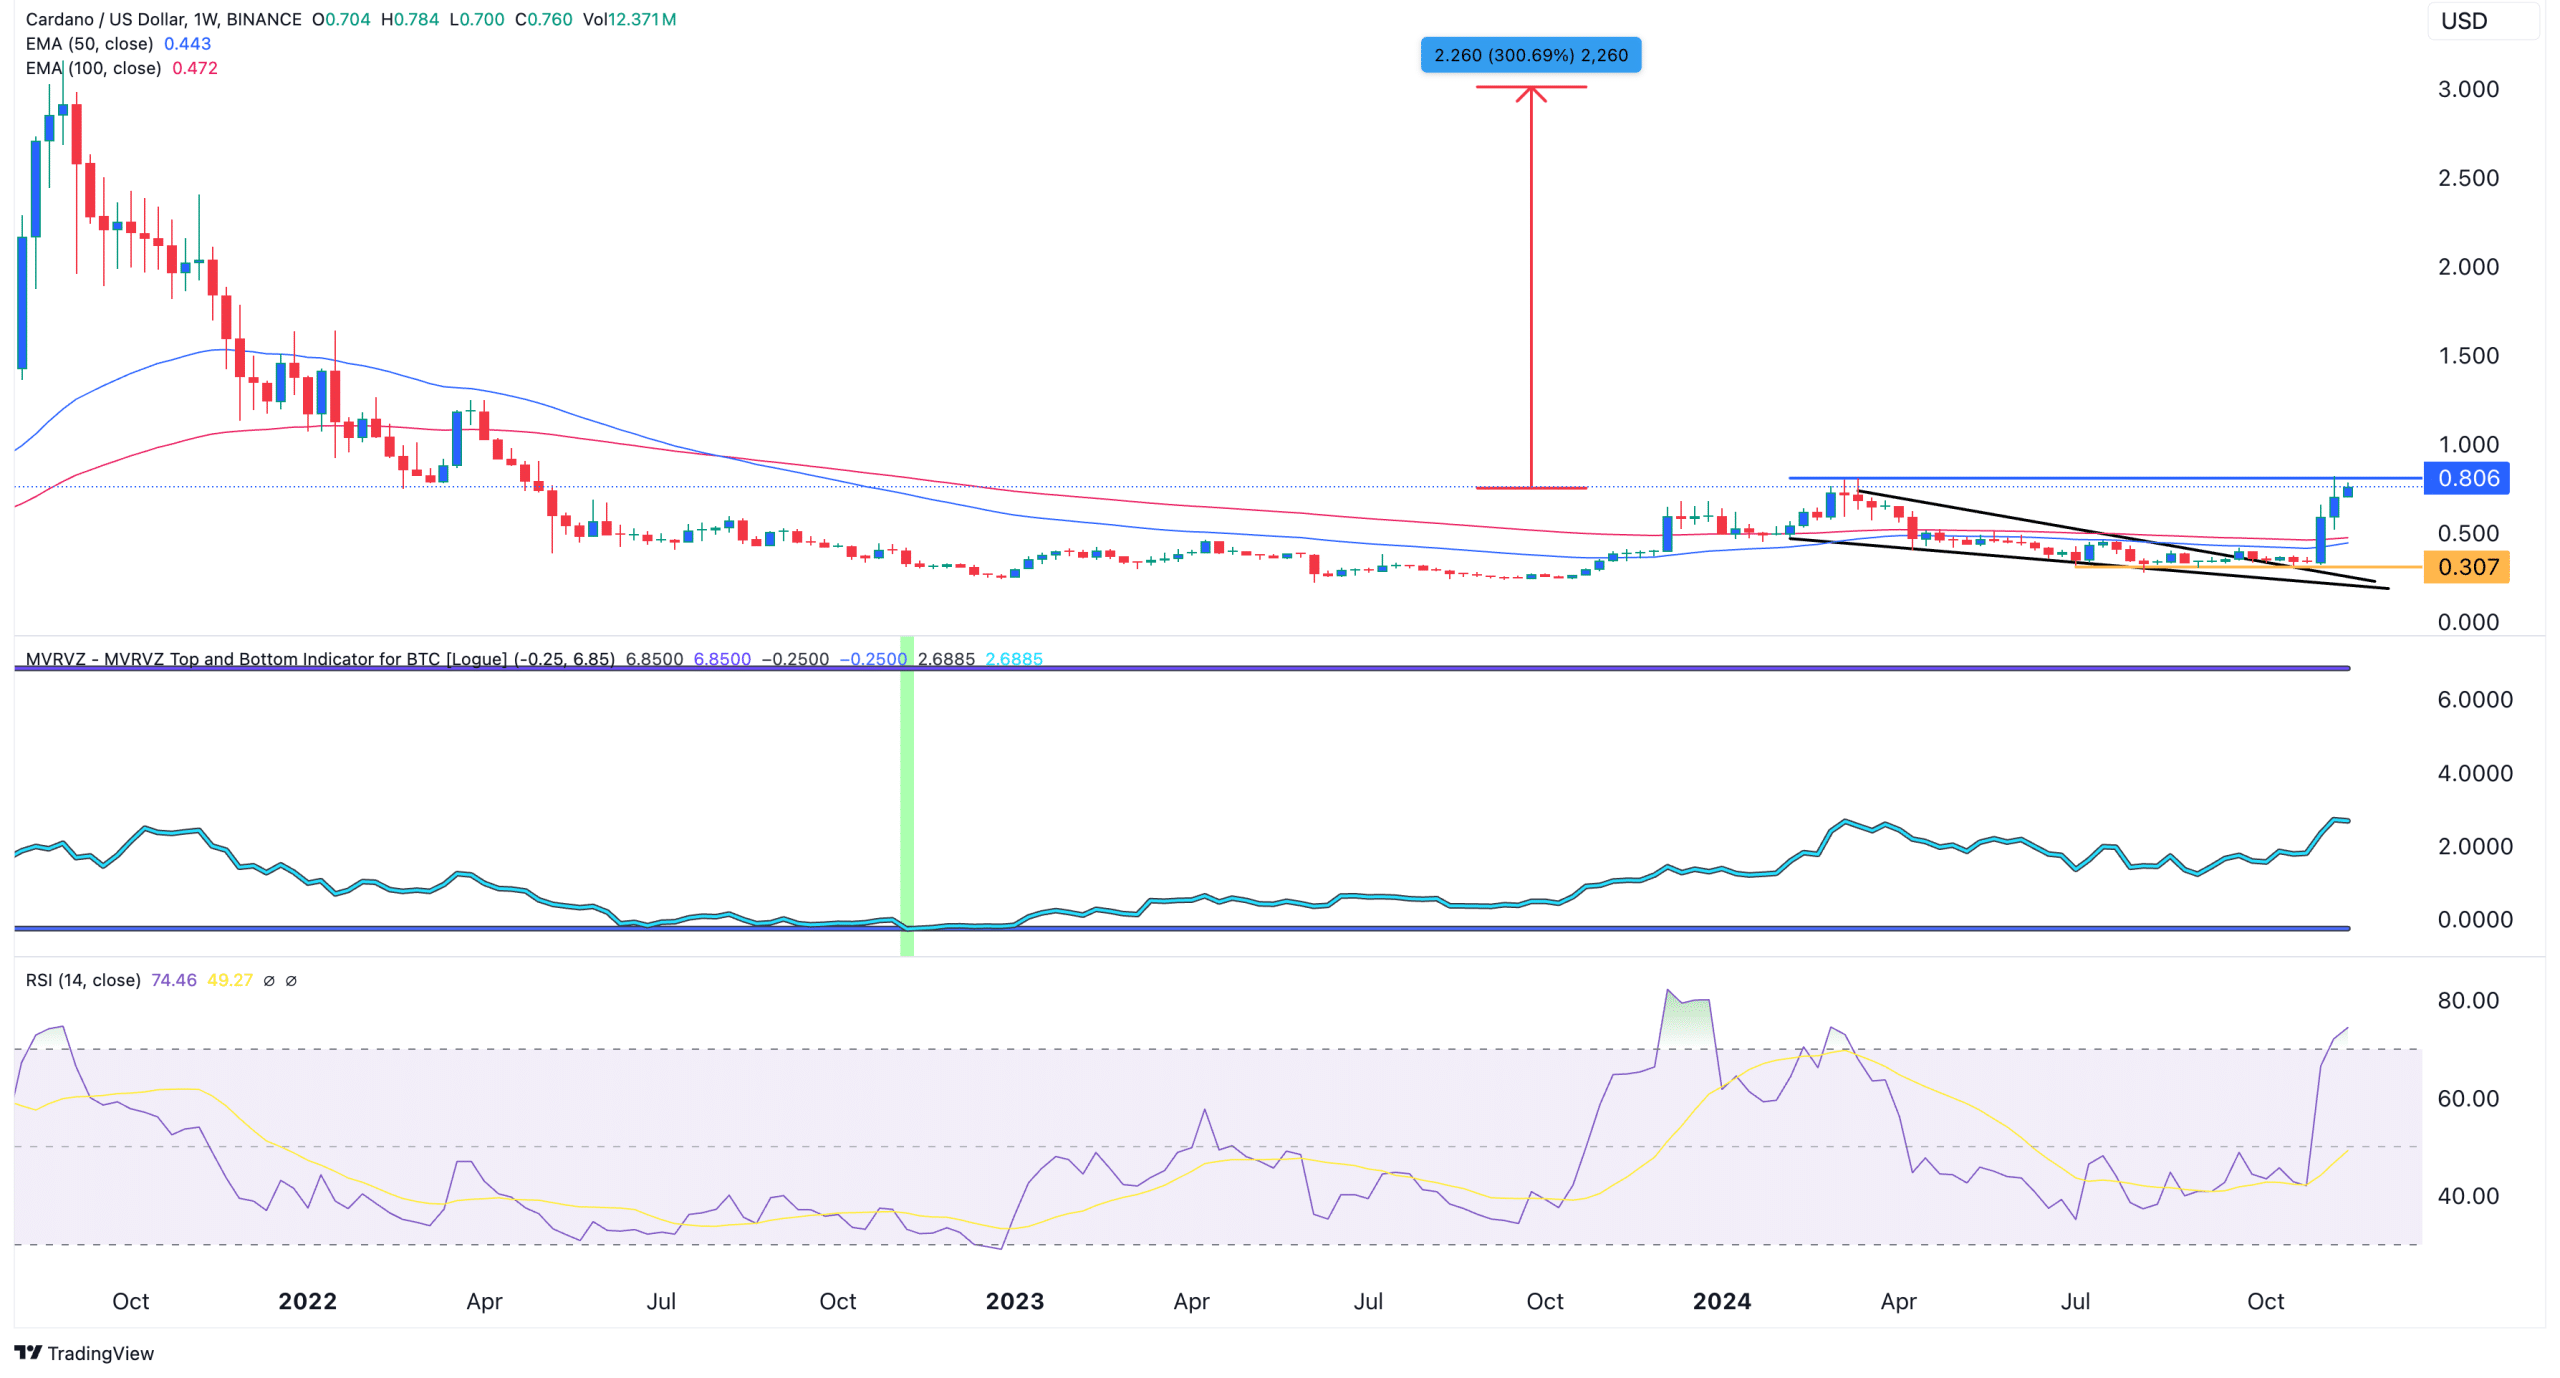Click the 1.000 price axis label
Viewport: 2560px width, 1378px height.
point(2467,444)
